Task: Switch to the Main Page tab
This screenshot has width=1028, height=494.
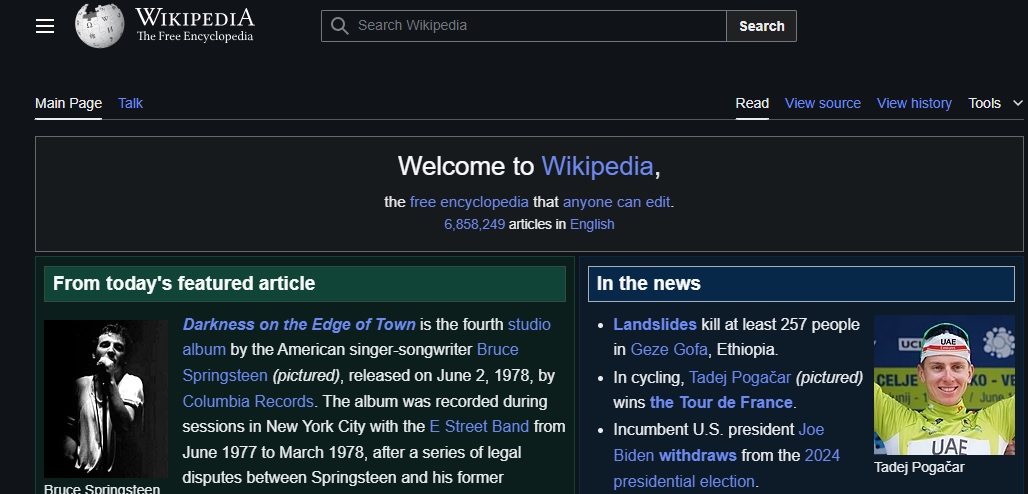Action: (x=68, y=103)
